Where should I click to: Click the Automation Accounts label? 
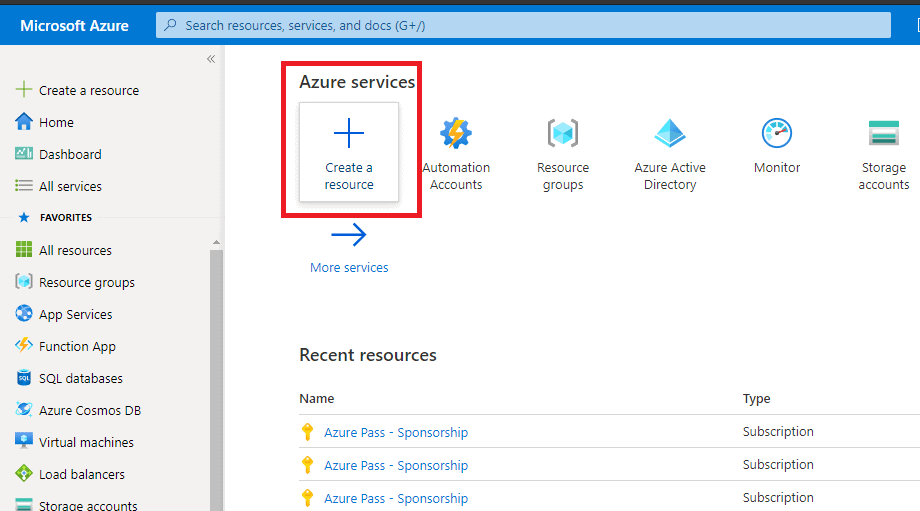[456, 176]
